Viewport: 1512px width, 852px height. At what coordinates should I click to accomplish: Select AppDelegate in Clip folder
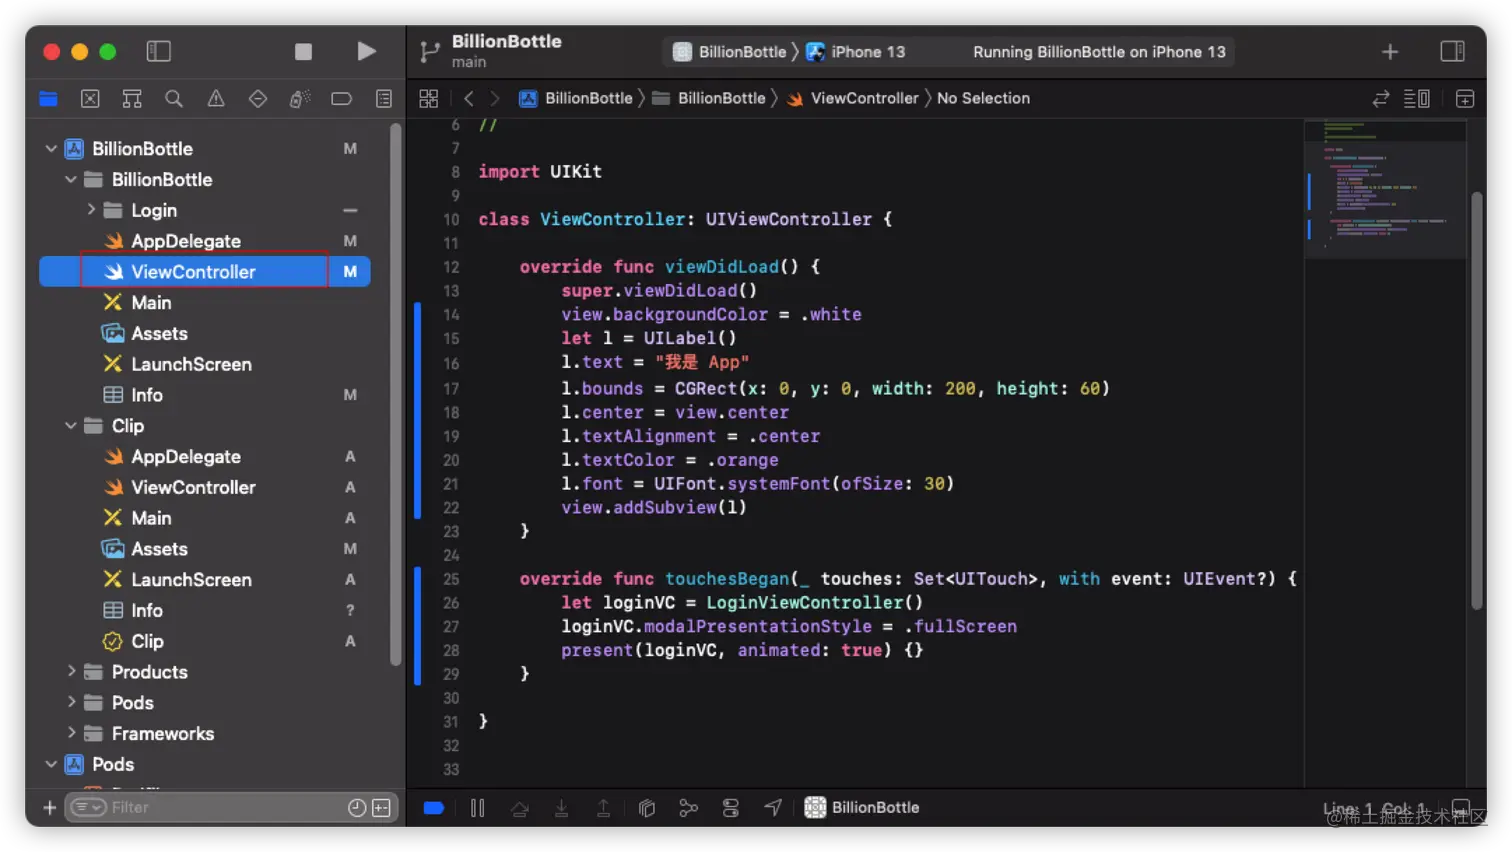point(186,456)
